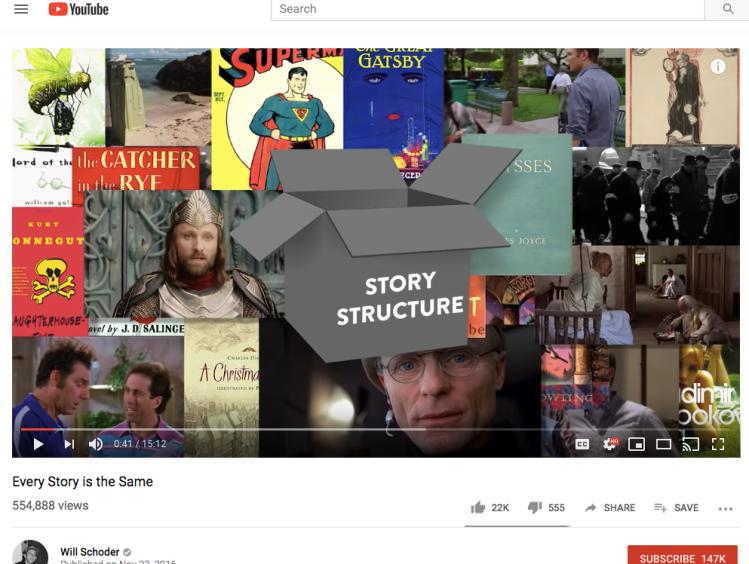Switch to theater mode
The width and height of the screenshot is (749, 564).
point(663,444)
